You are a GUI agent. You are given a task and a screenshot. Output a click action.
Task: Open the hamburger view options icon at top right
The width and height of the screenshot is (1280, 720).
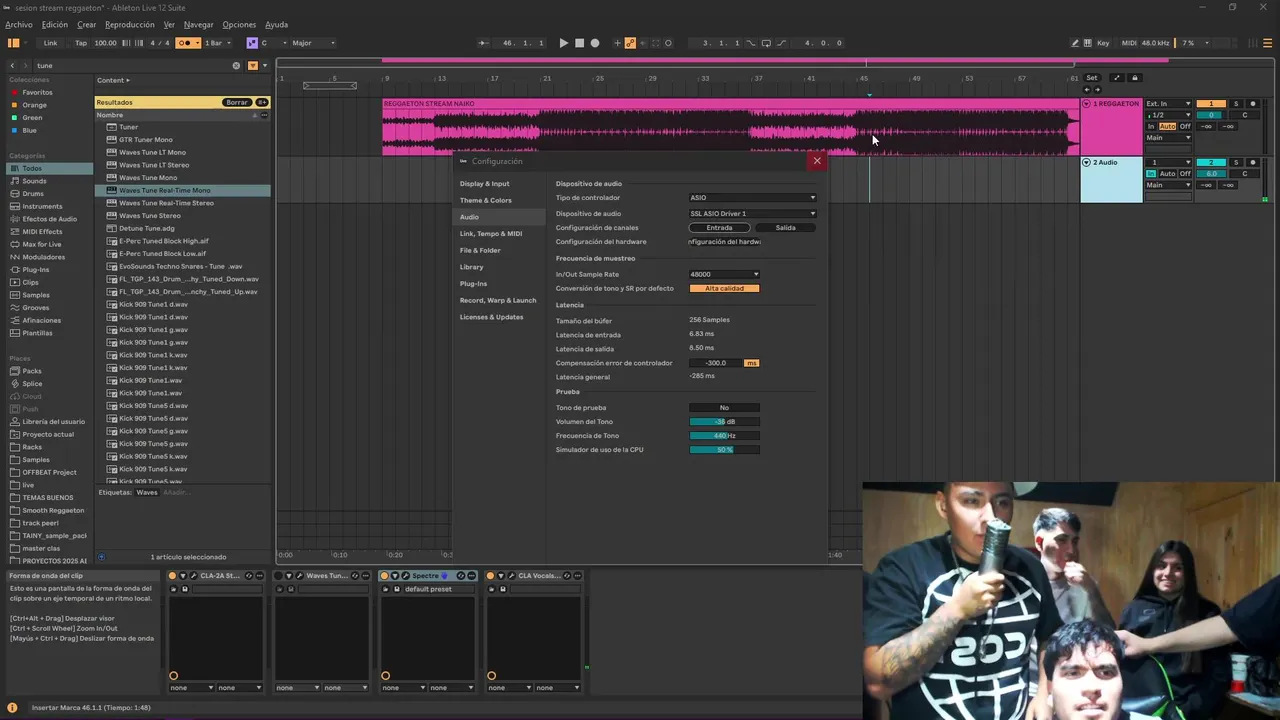point(1268,43)
